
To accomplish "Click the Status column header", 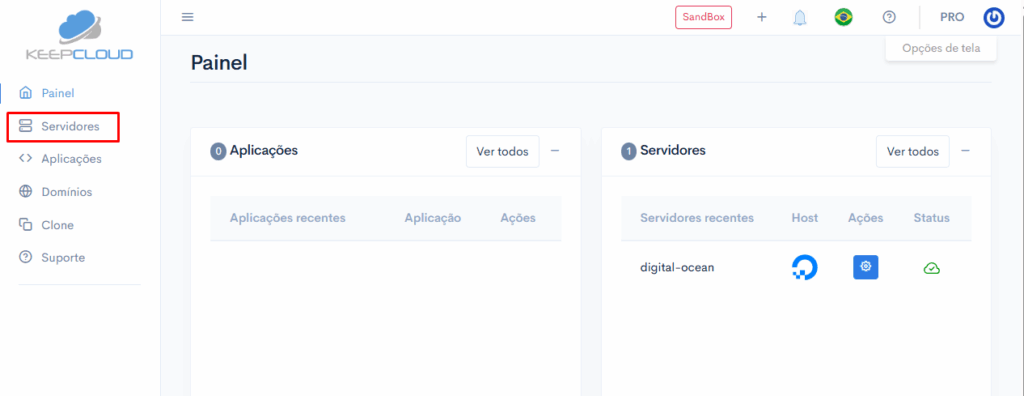I will pos(932,218).
